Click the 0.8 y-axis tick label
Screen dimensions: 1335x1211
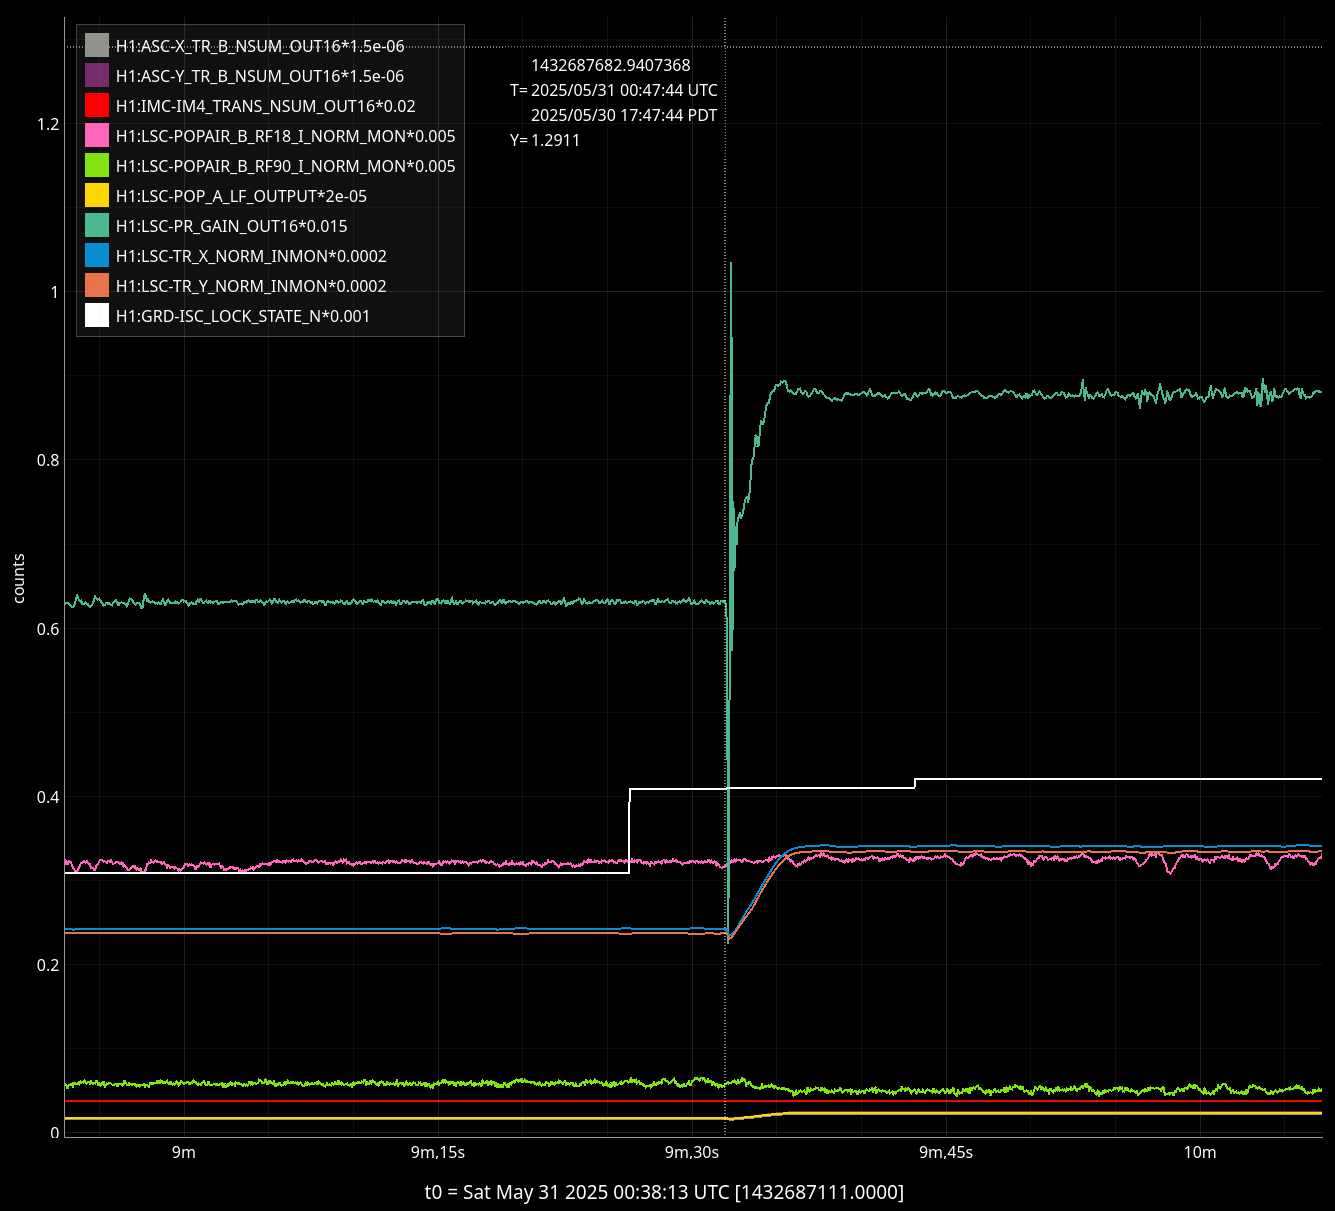coord(48,460)
